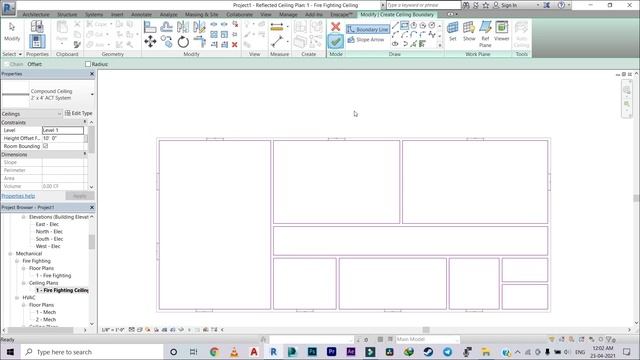Toggle the Radius checkbox
Image resolution: width=640 pixels, height=360 pixels.
pyautogui.click(x=88, y=64)
